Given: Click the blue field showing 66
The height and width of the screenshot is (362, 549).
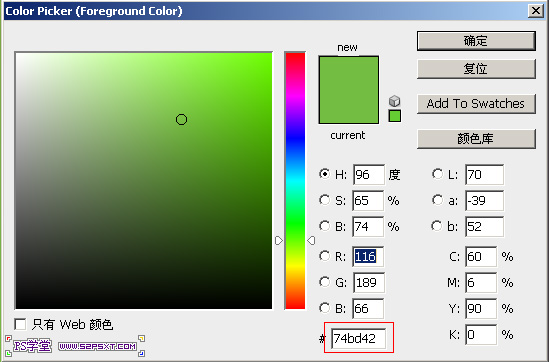Looking at the screenshot, I should point(368,308).
